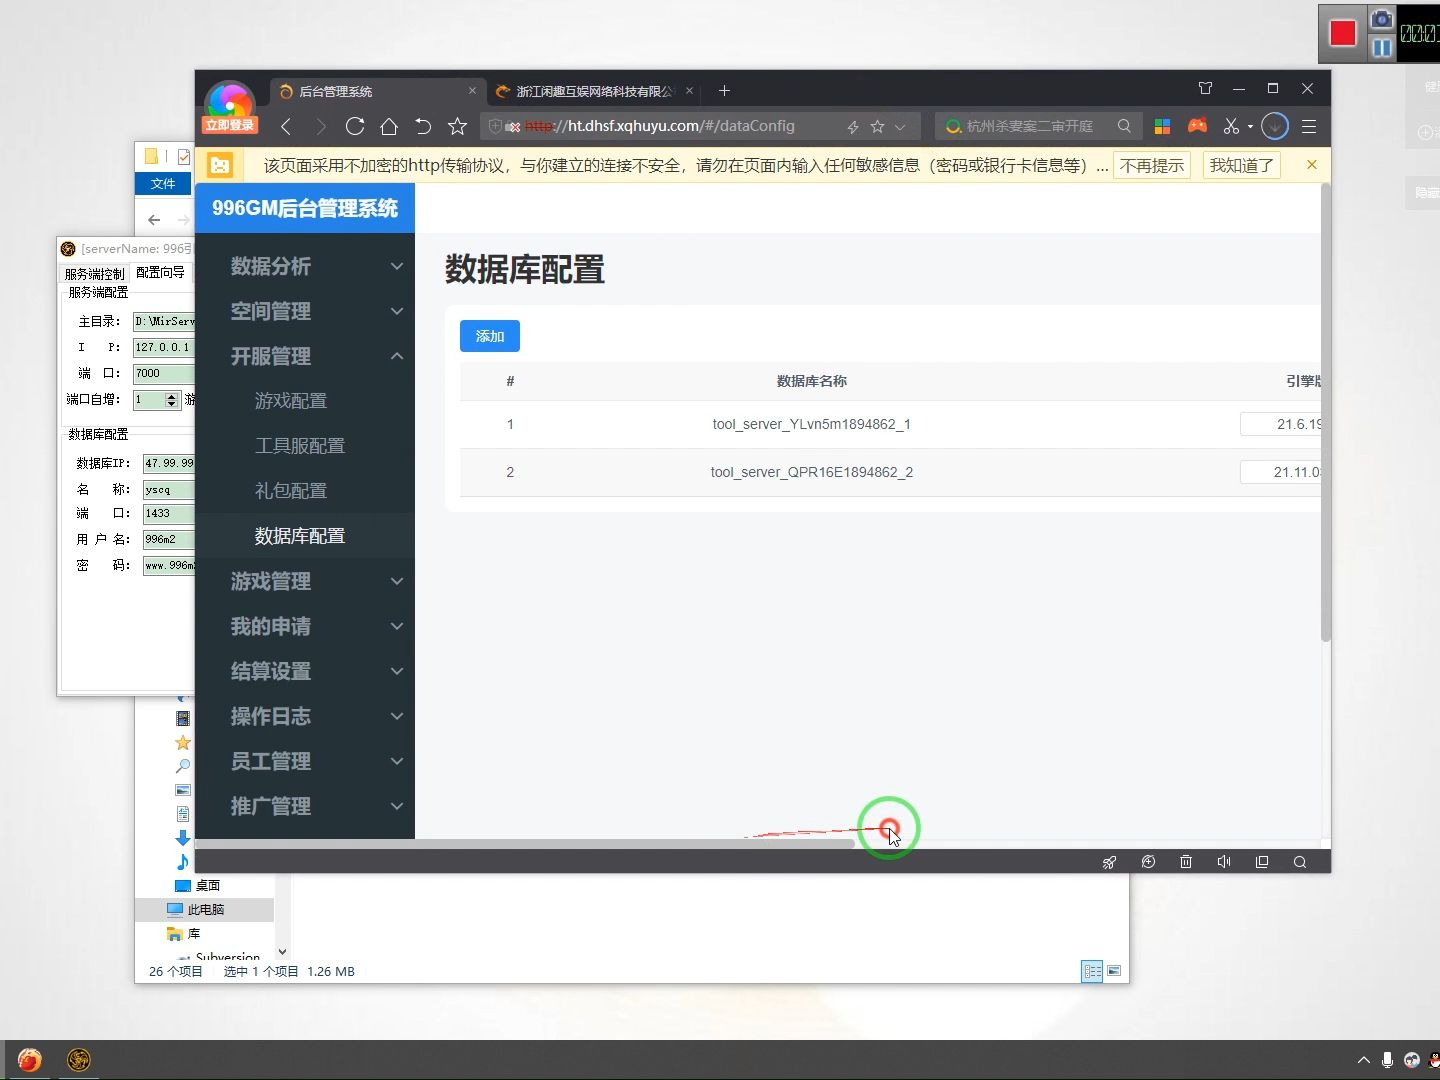Click the rocket accelerator icon in status bar

click(1109, 862)
